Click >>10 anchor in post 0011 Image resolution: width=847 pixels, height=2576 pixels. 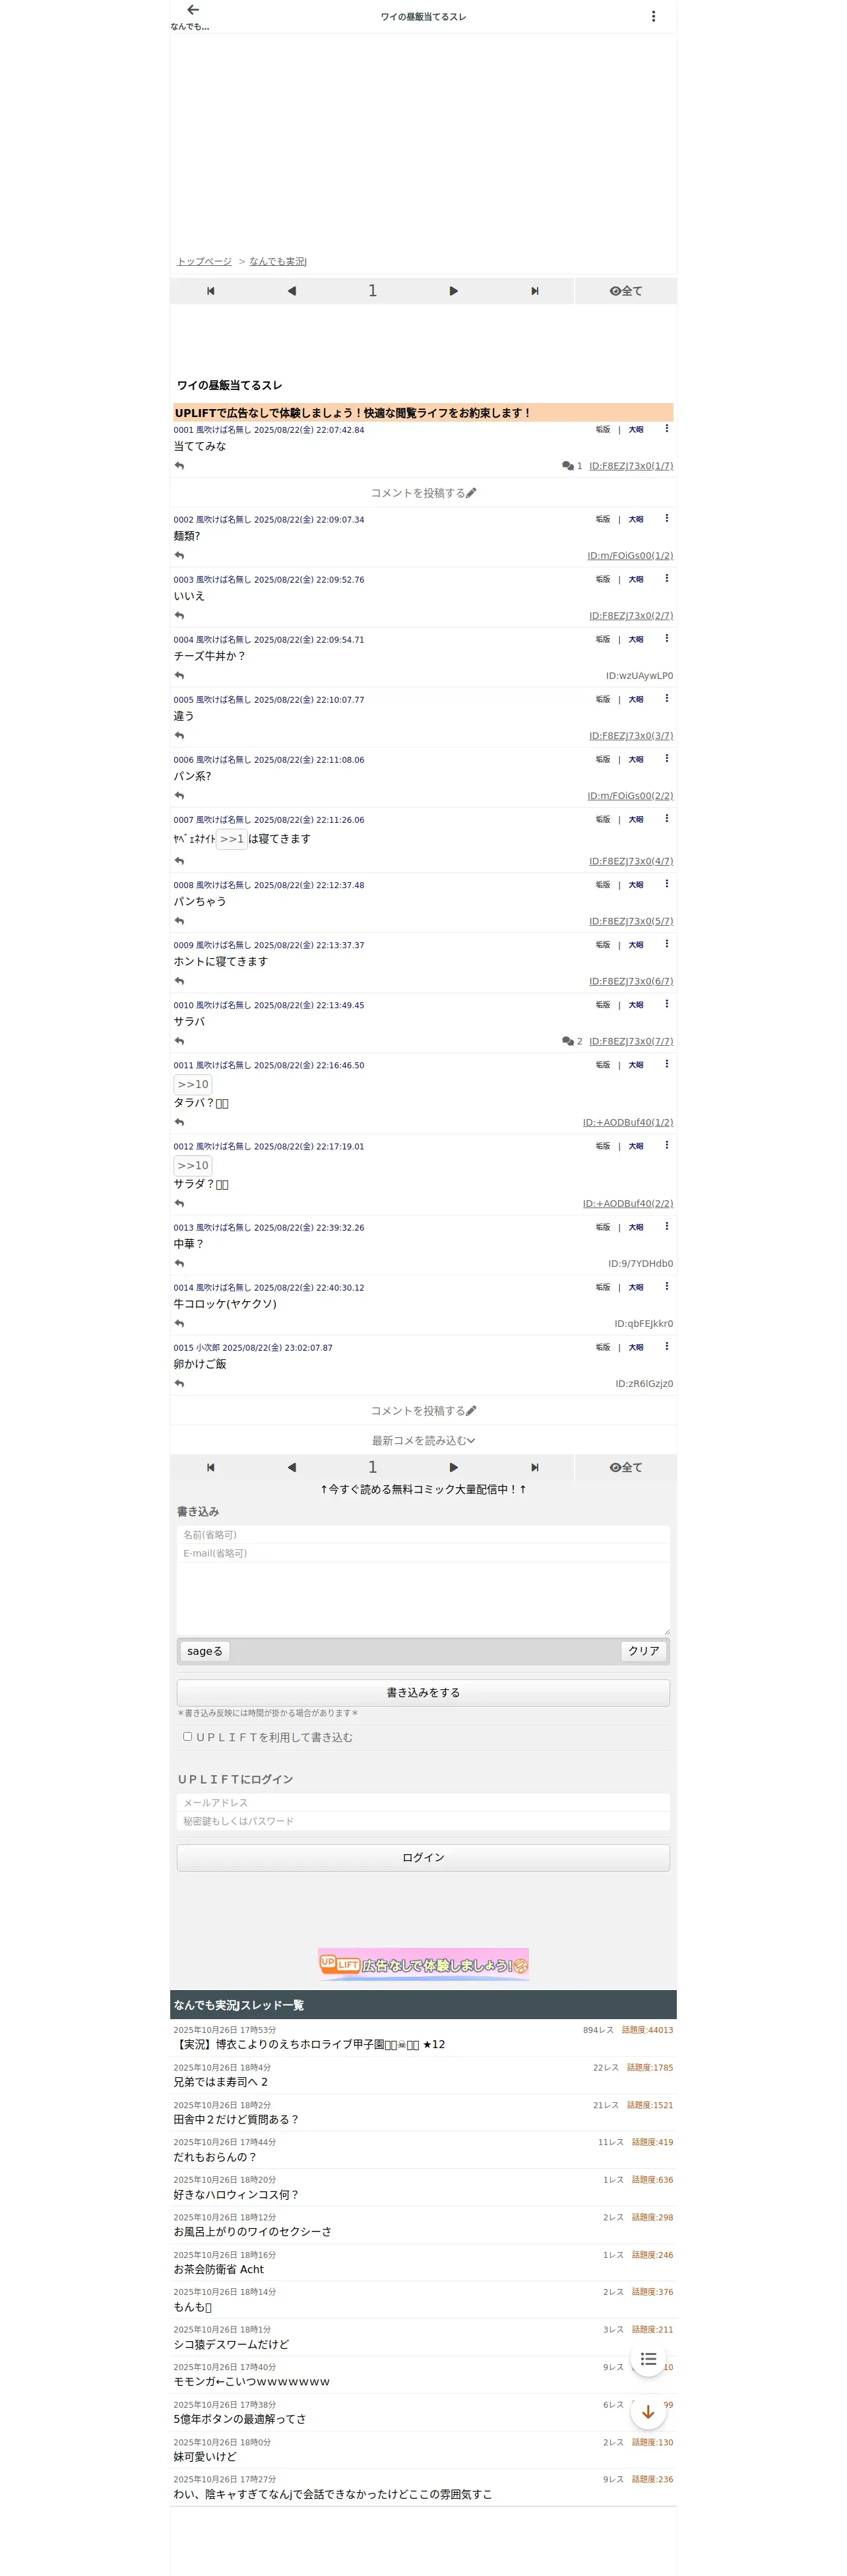tap(193, 1084)
